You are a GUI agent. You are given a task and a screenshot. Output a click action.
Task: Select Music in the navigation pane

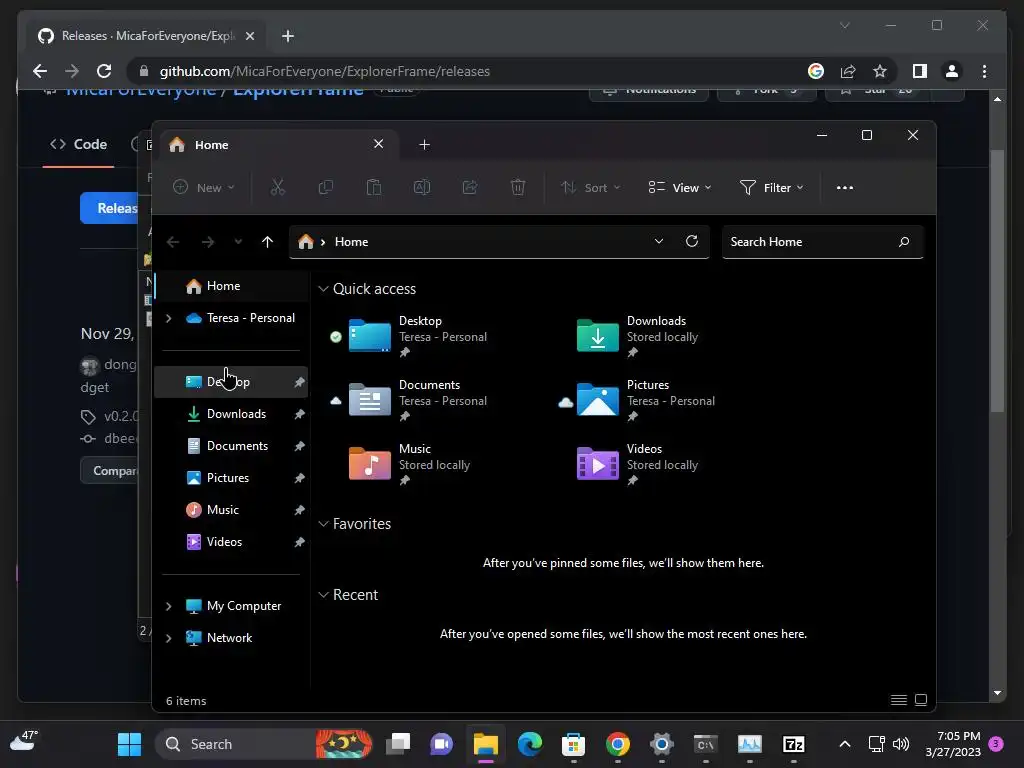231,510
